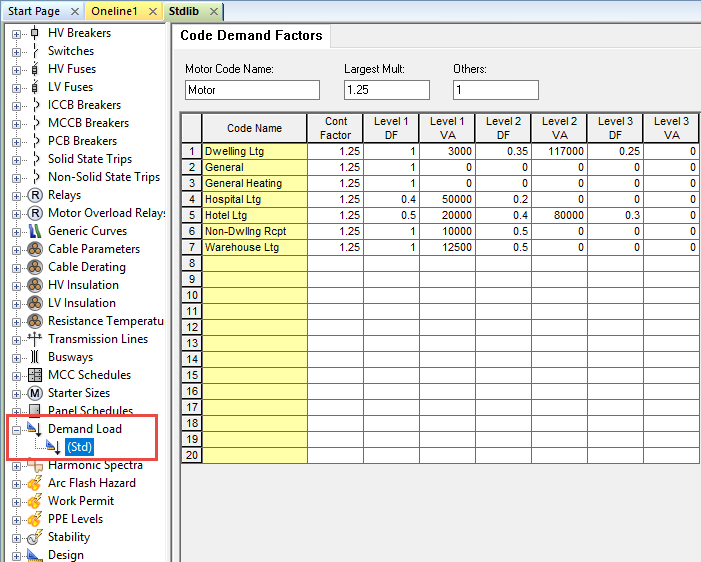Collapse the Demand Load tree node
701x562 pixels.
tap(16, 429)
